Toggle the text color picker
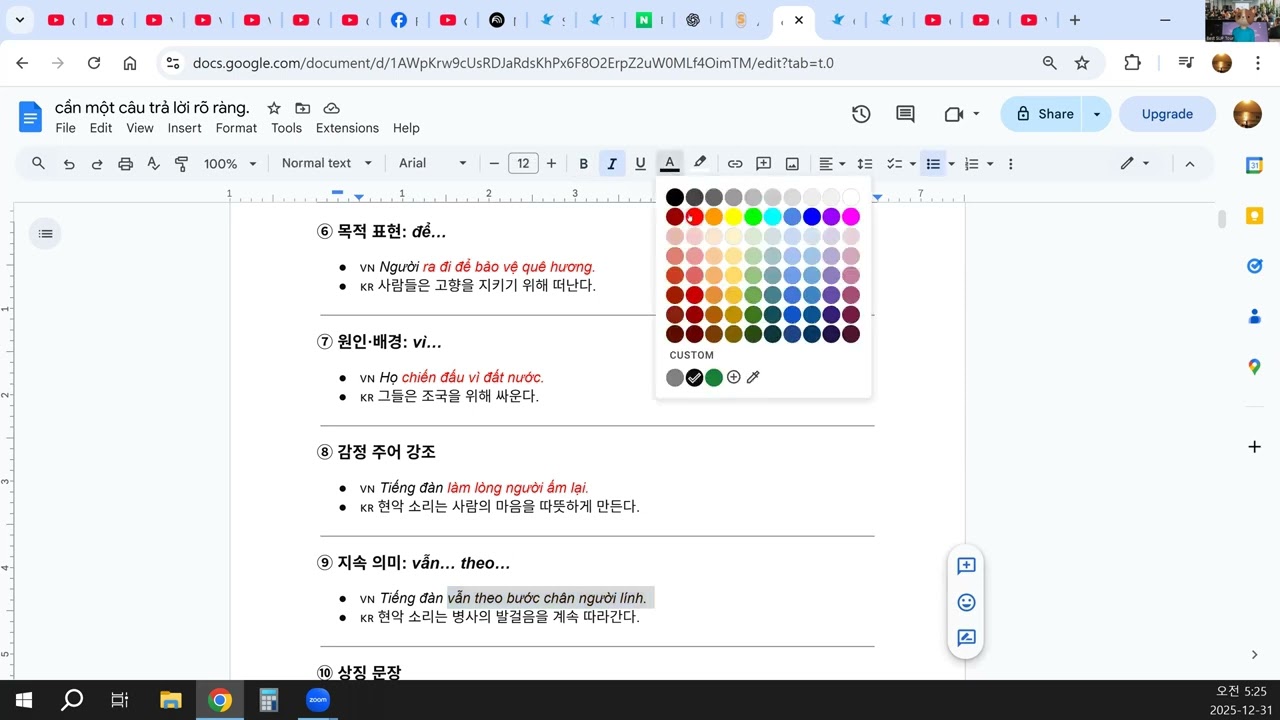 [x=670, y=164]
